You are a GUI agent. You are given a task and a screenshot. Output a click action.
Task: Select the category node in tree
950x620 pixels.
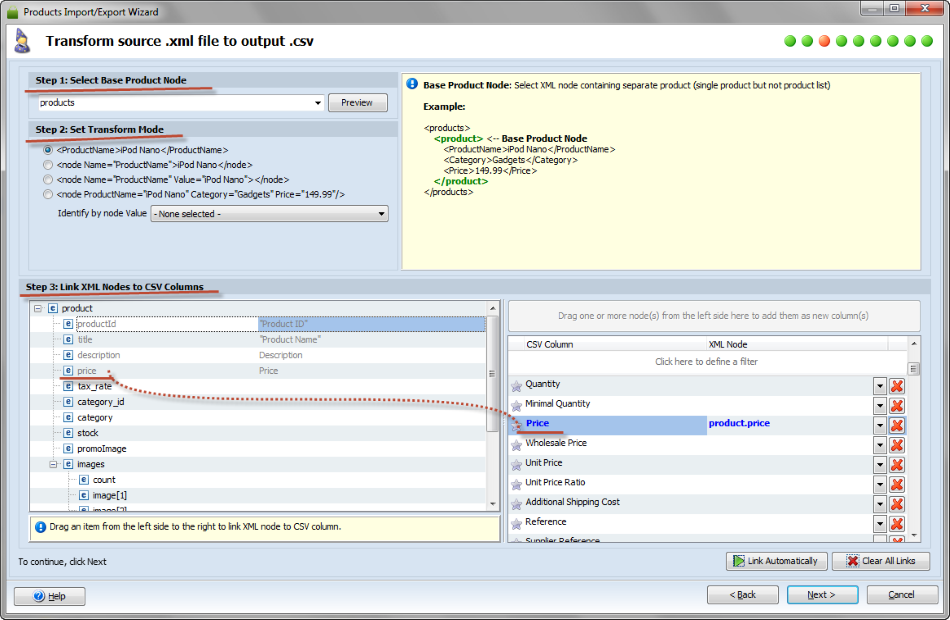point(95,418)
